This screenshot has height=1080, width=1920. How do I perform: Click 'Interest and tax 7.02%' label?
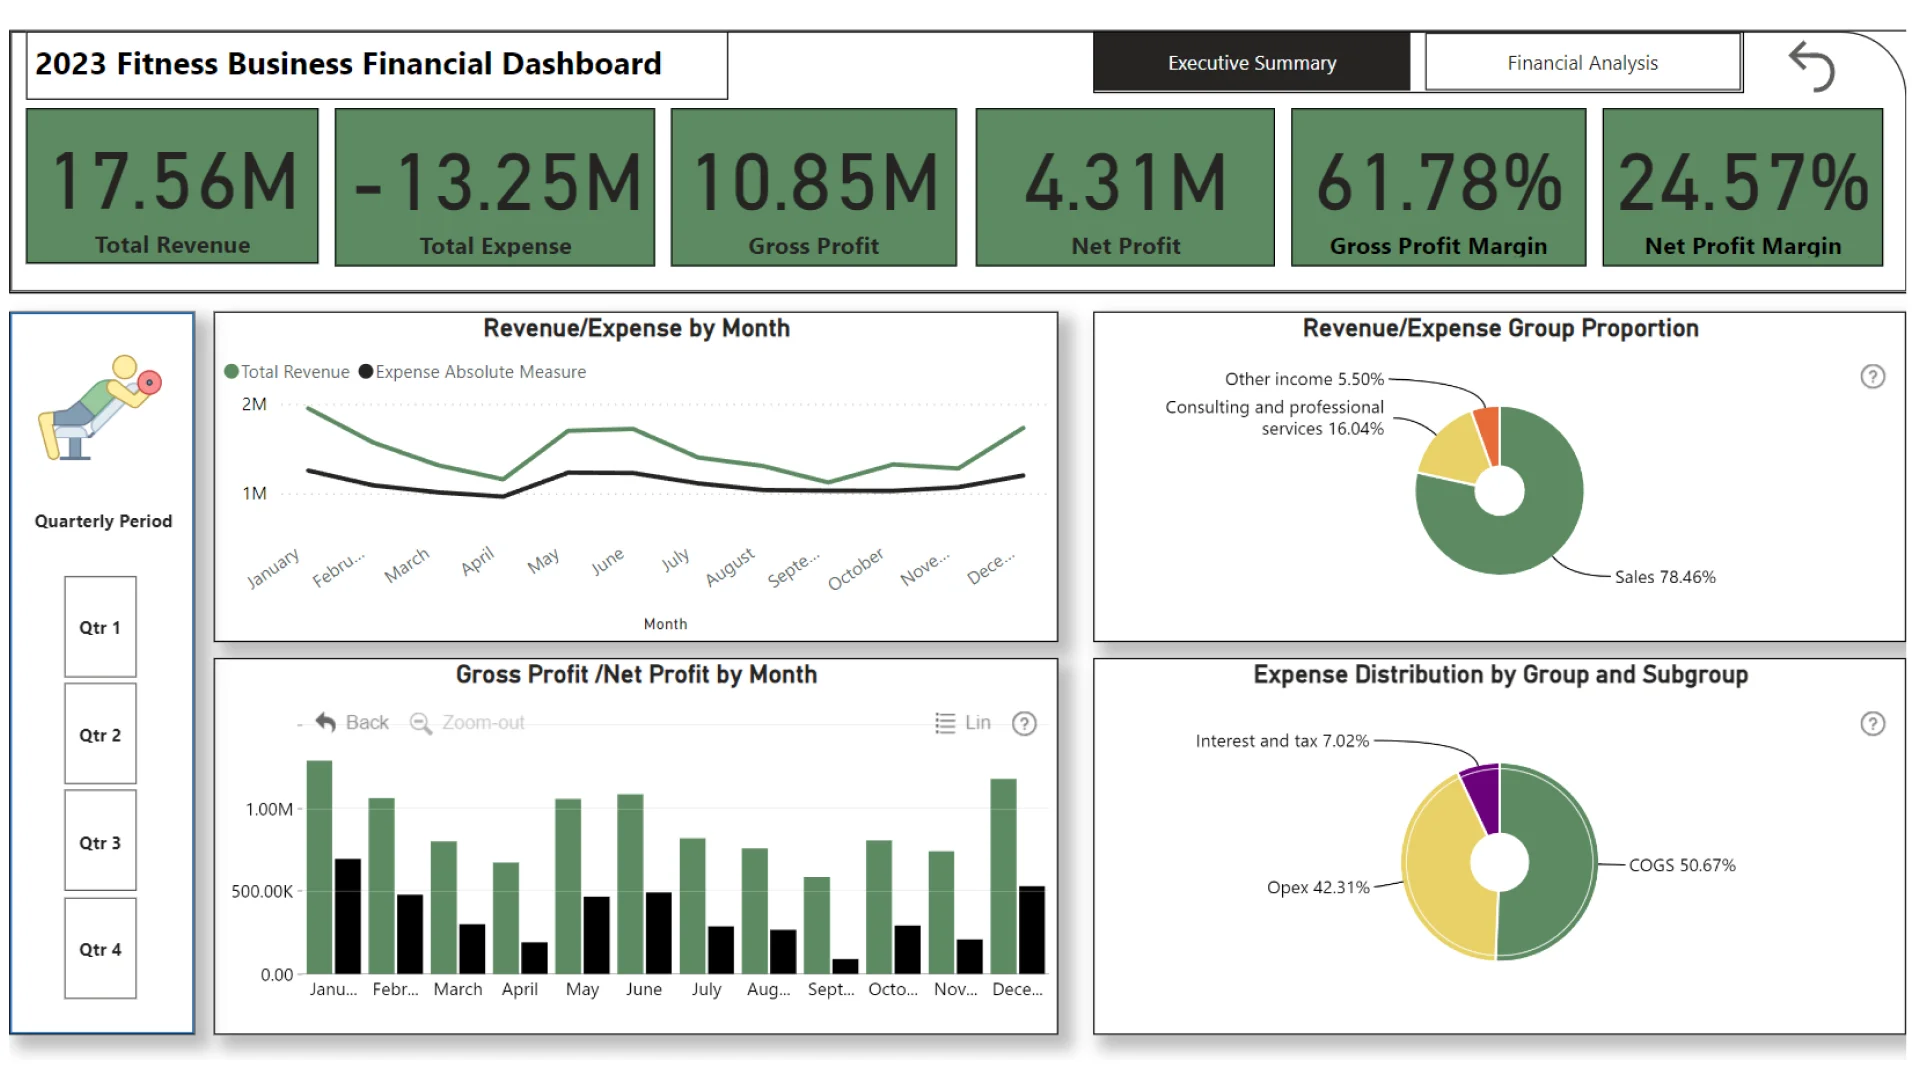point(1282,741)
